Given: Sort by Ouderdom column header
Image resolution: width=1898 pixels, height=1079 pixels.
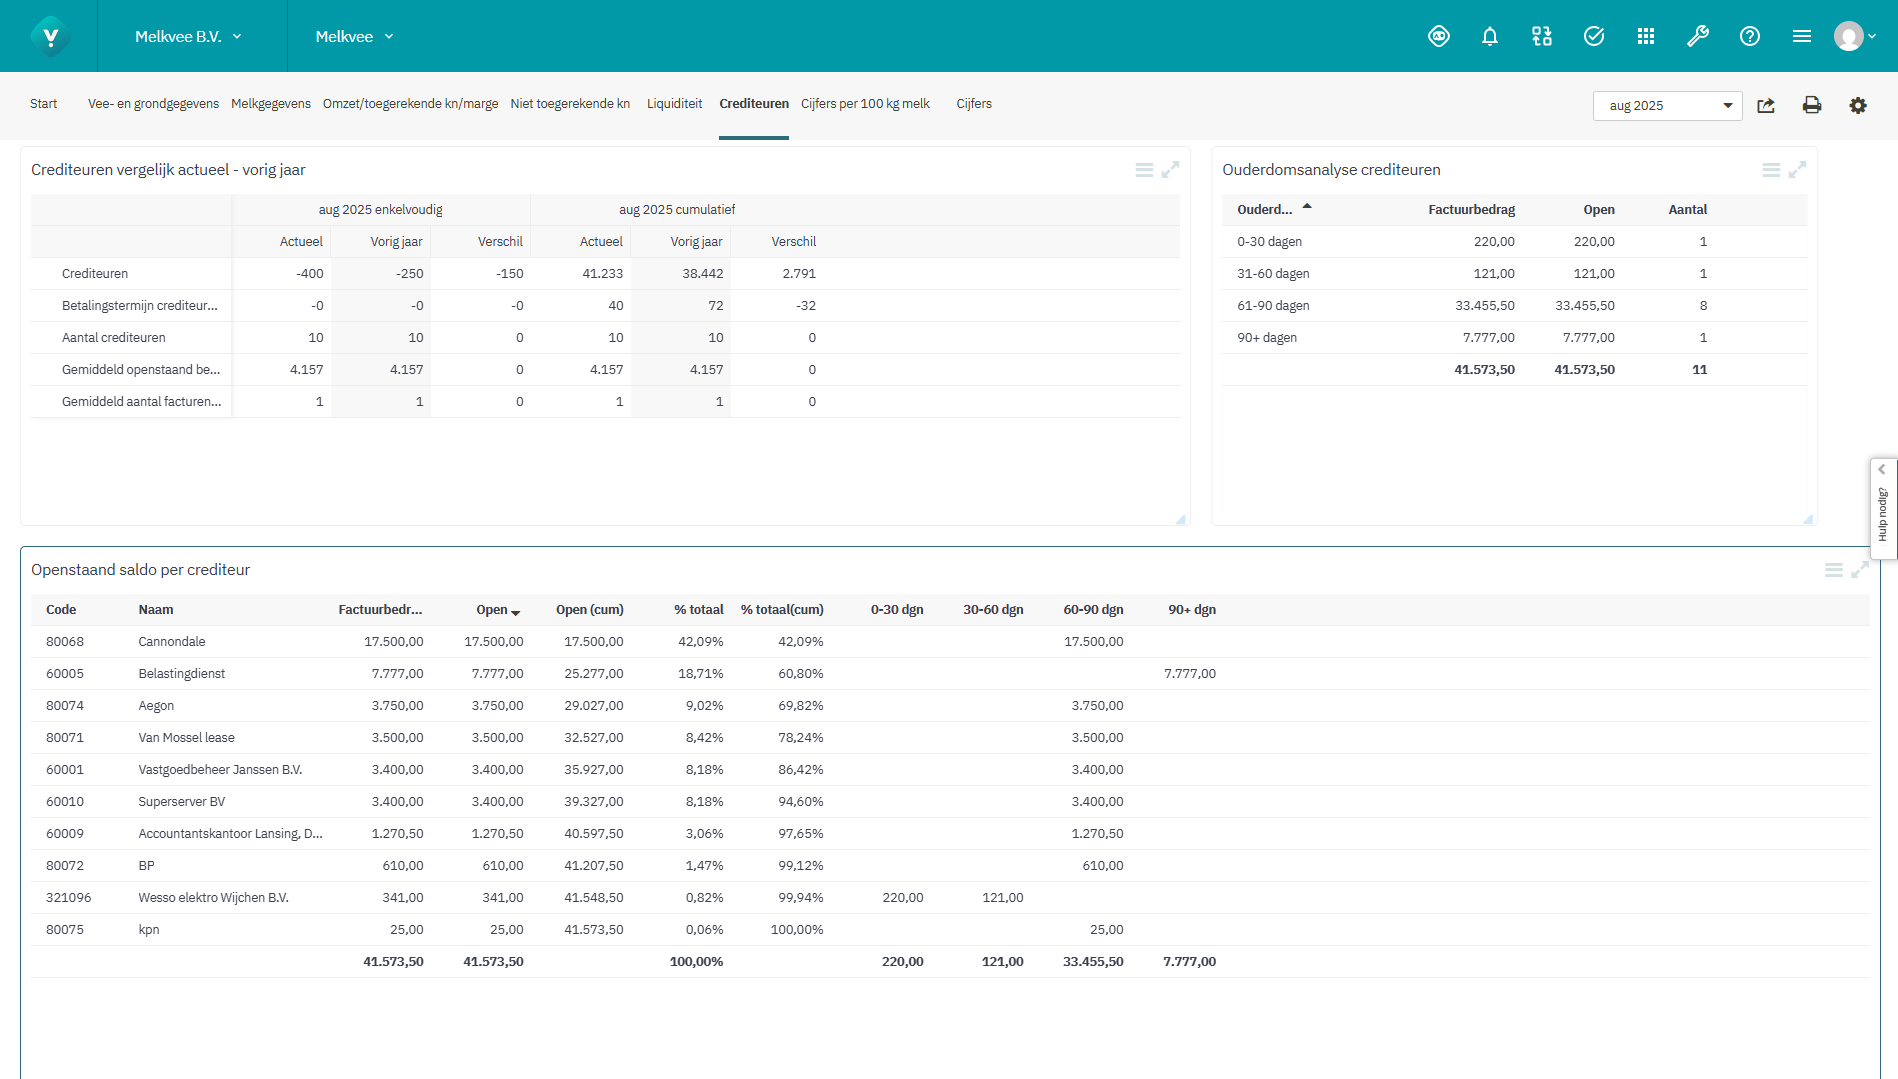Looking at the screenshot, I should pyautogui.click(x=1265, y=210).
